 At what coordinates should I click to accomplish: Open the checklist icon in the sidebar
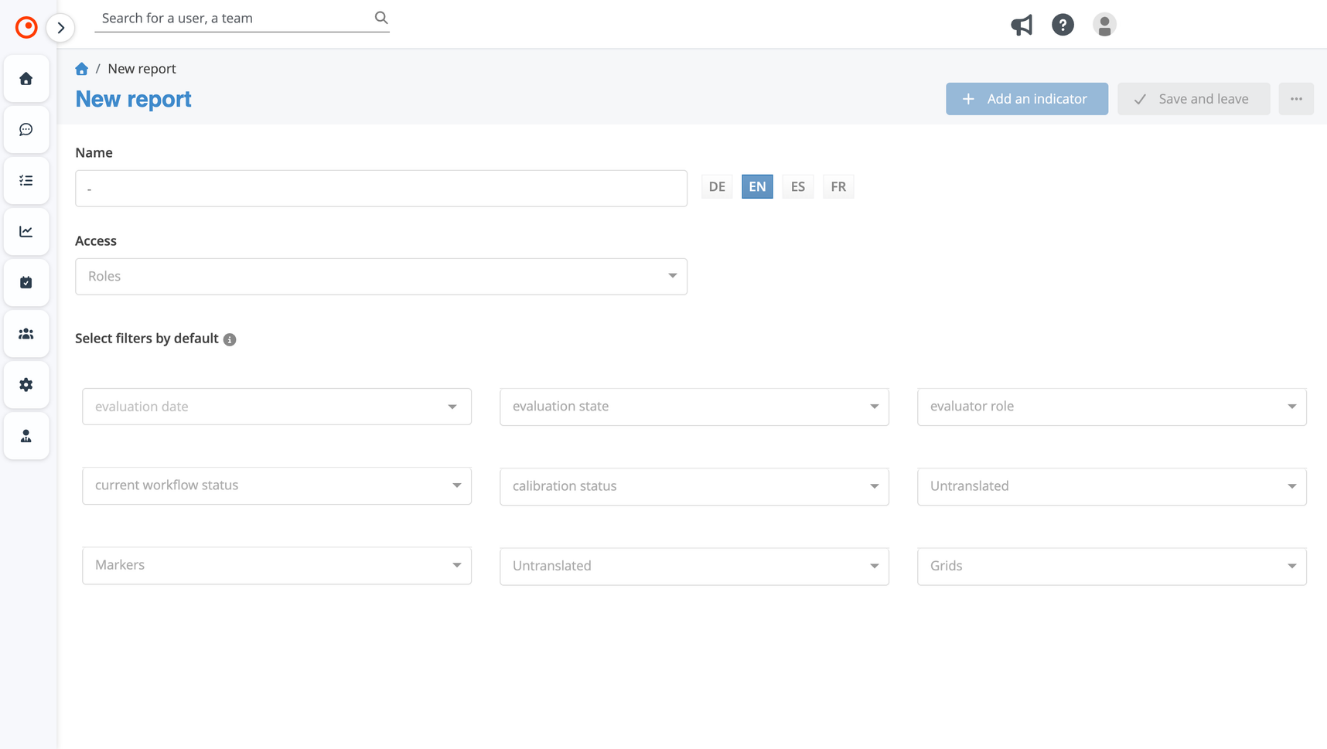click(26, 181)
